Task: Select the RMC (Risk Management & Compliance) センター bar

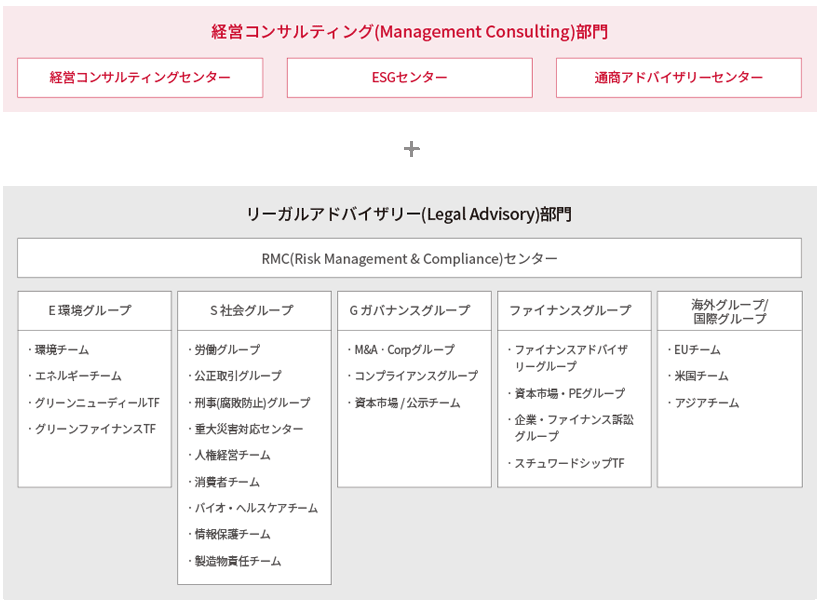Action: pos(409,258)
